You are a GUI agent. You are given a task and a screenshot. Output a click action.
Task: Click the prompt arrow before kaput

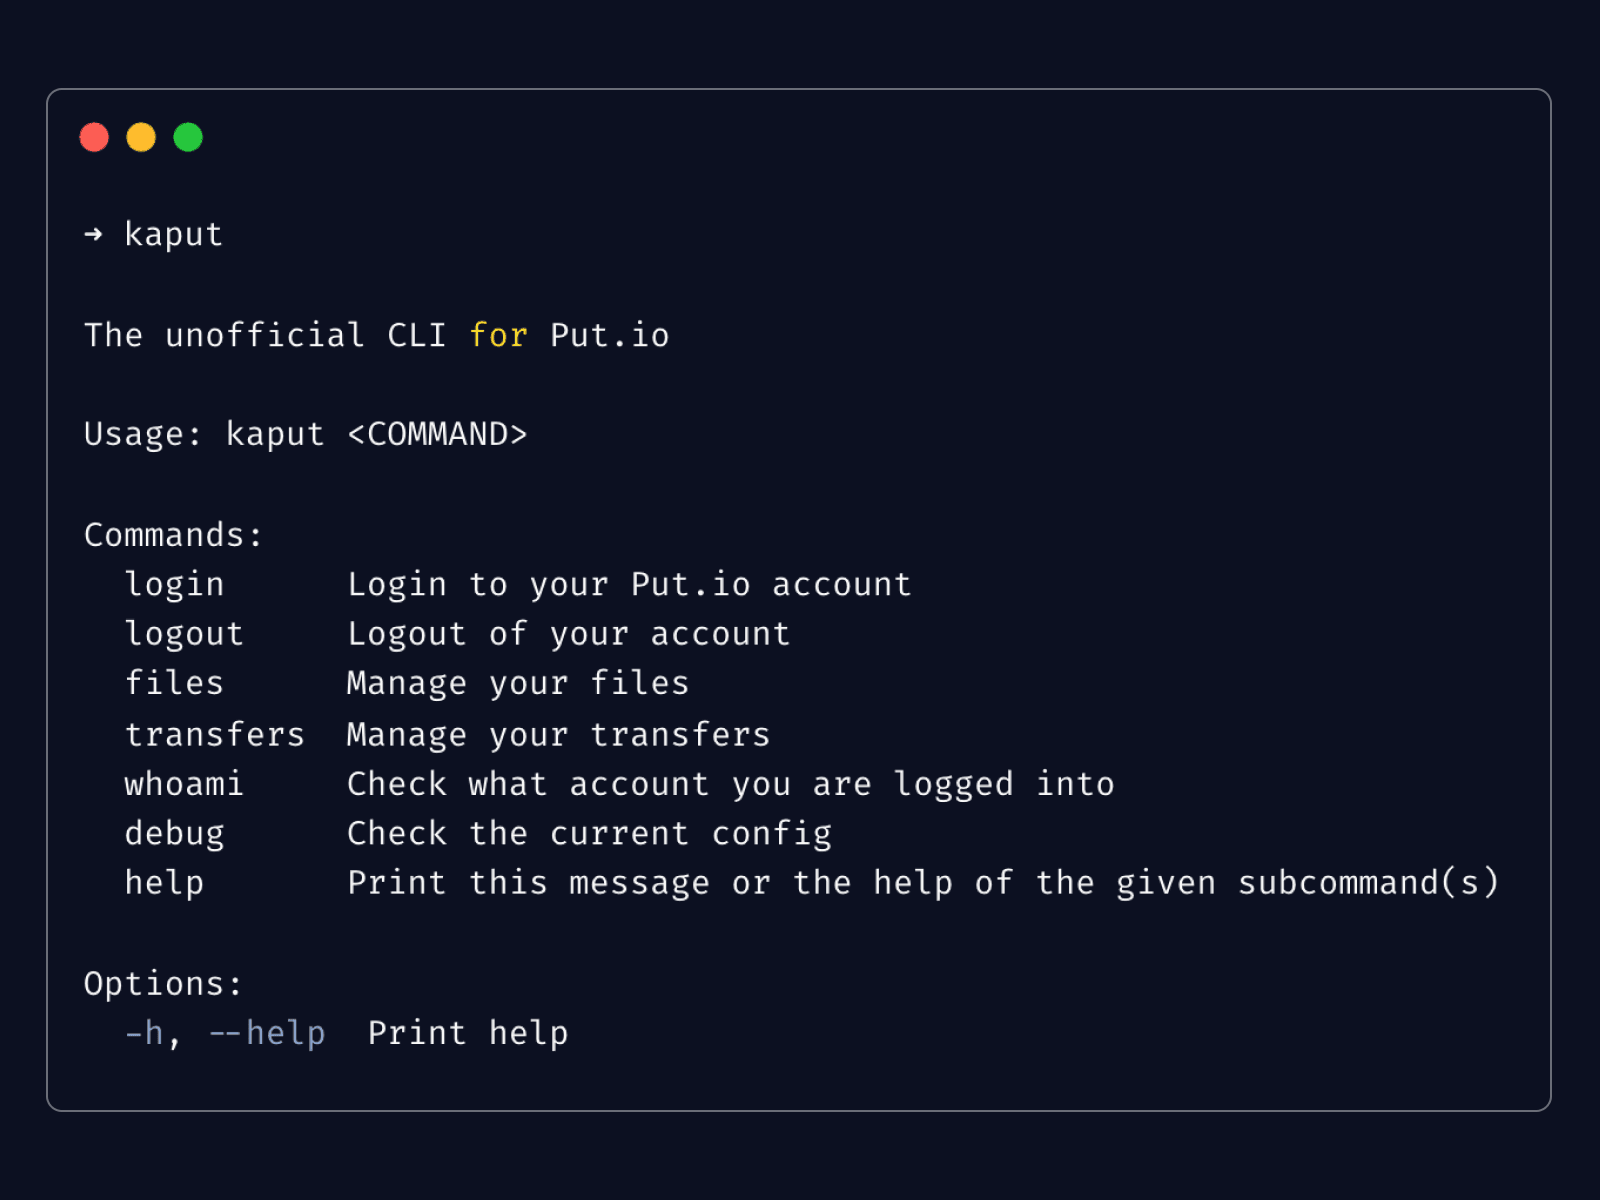(x=93, y=234)
